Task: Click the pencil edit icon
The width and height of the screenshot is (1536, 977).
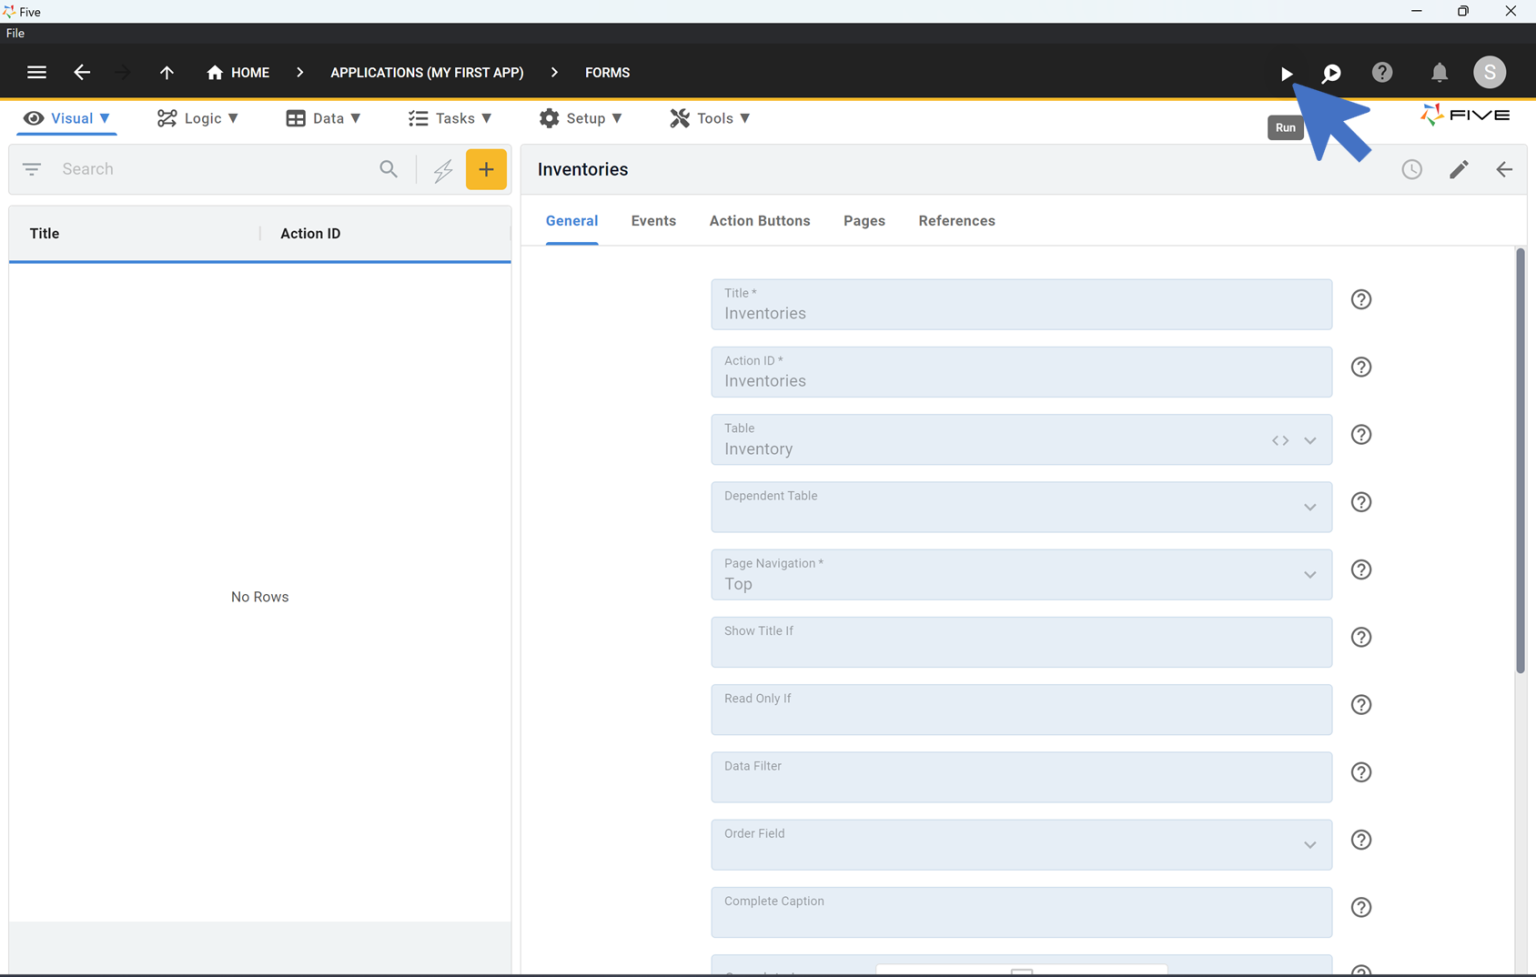Action: coord(1458,169)
